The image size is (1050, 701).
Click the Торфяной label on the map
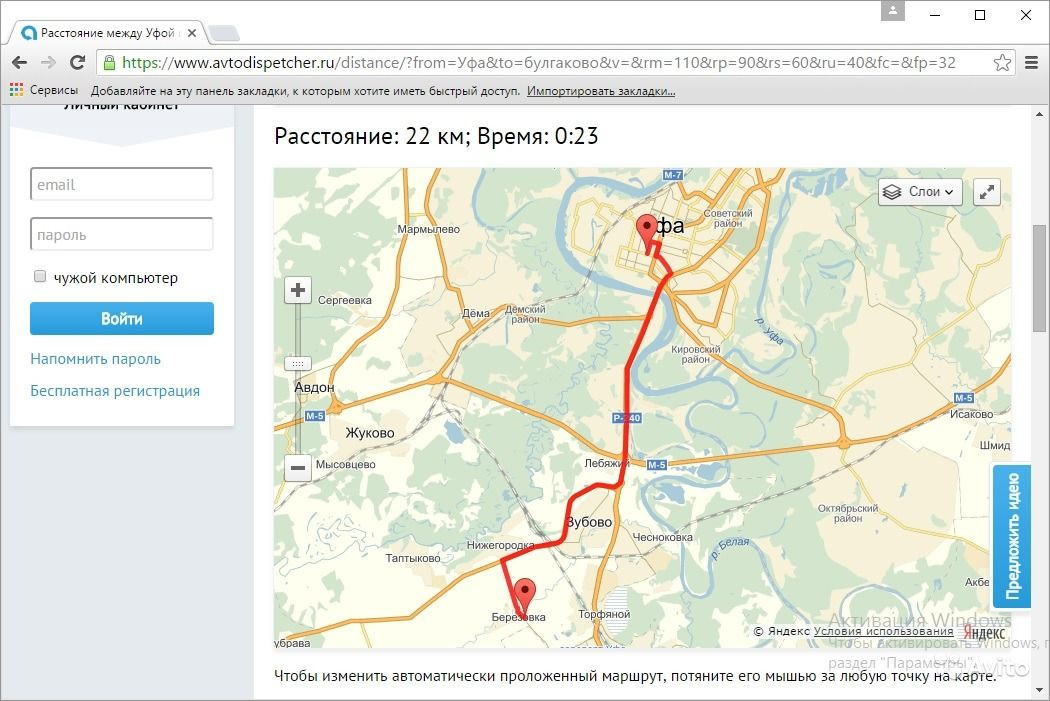[x=604, y=614]
